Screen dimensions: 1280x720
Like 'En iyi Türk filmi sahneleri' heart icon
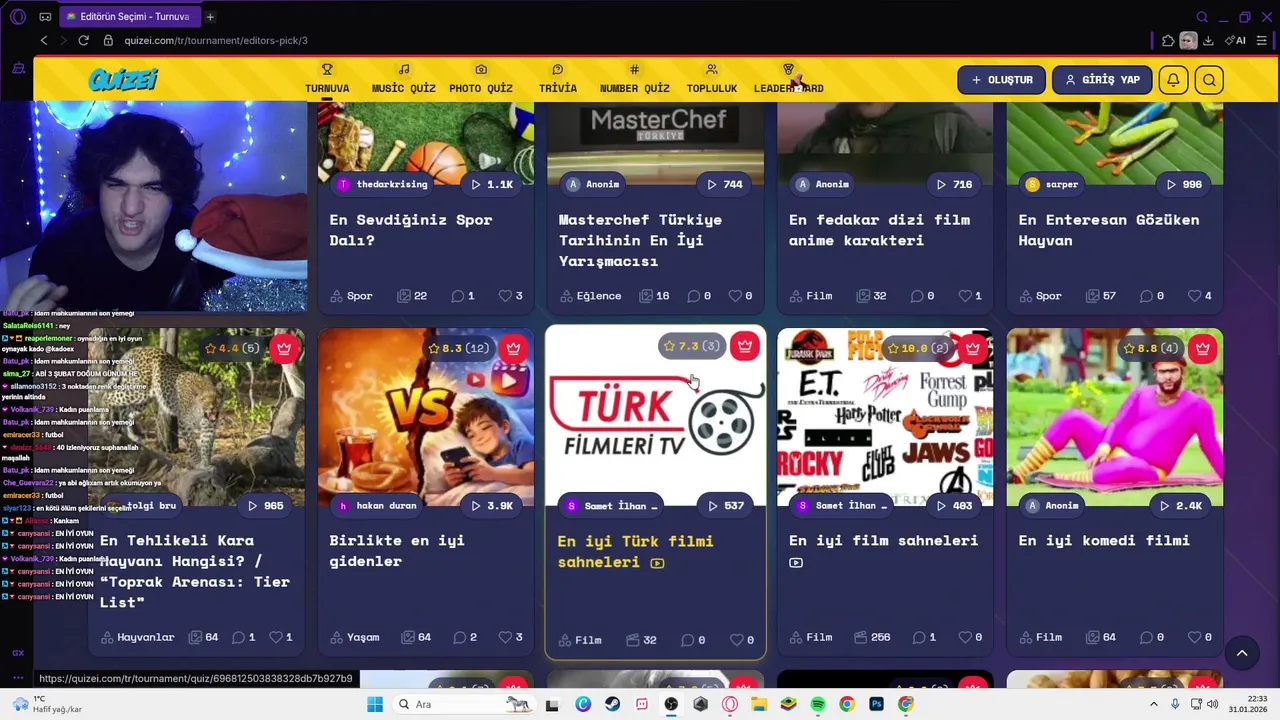[735, 640]
